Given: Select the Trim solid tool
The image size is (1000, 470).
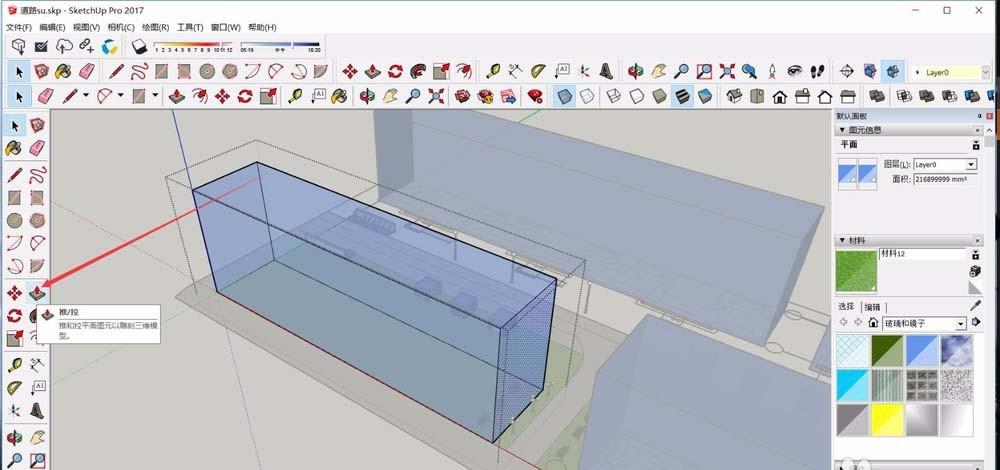Looking at the screenshot, I should [x=972, y=96].
